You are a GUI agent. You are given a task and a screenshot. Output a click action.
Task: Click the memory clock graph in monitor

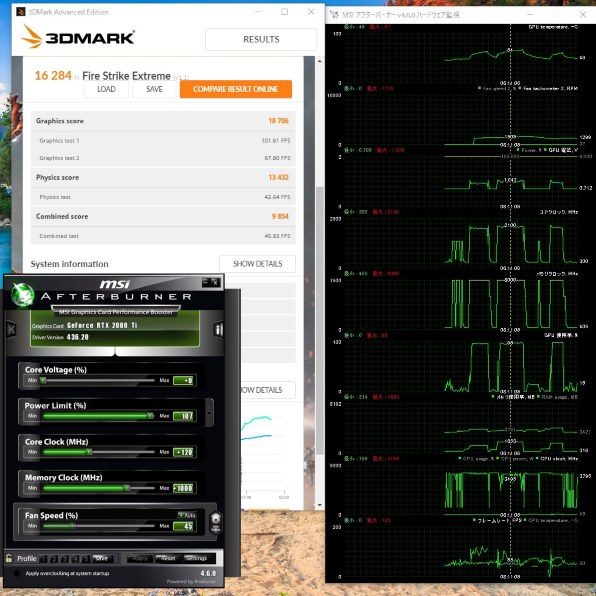(x=460, y=305)
